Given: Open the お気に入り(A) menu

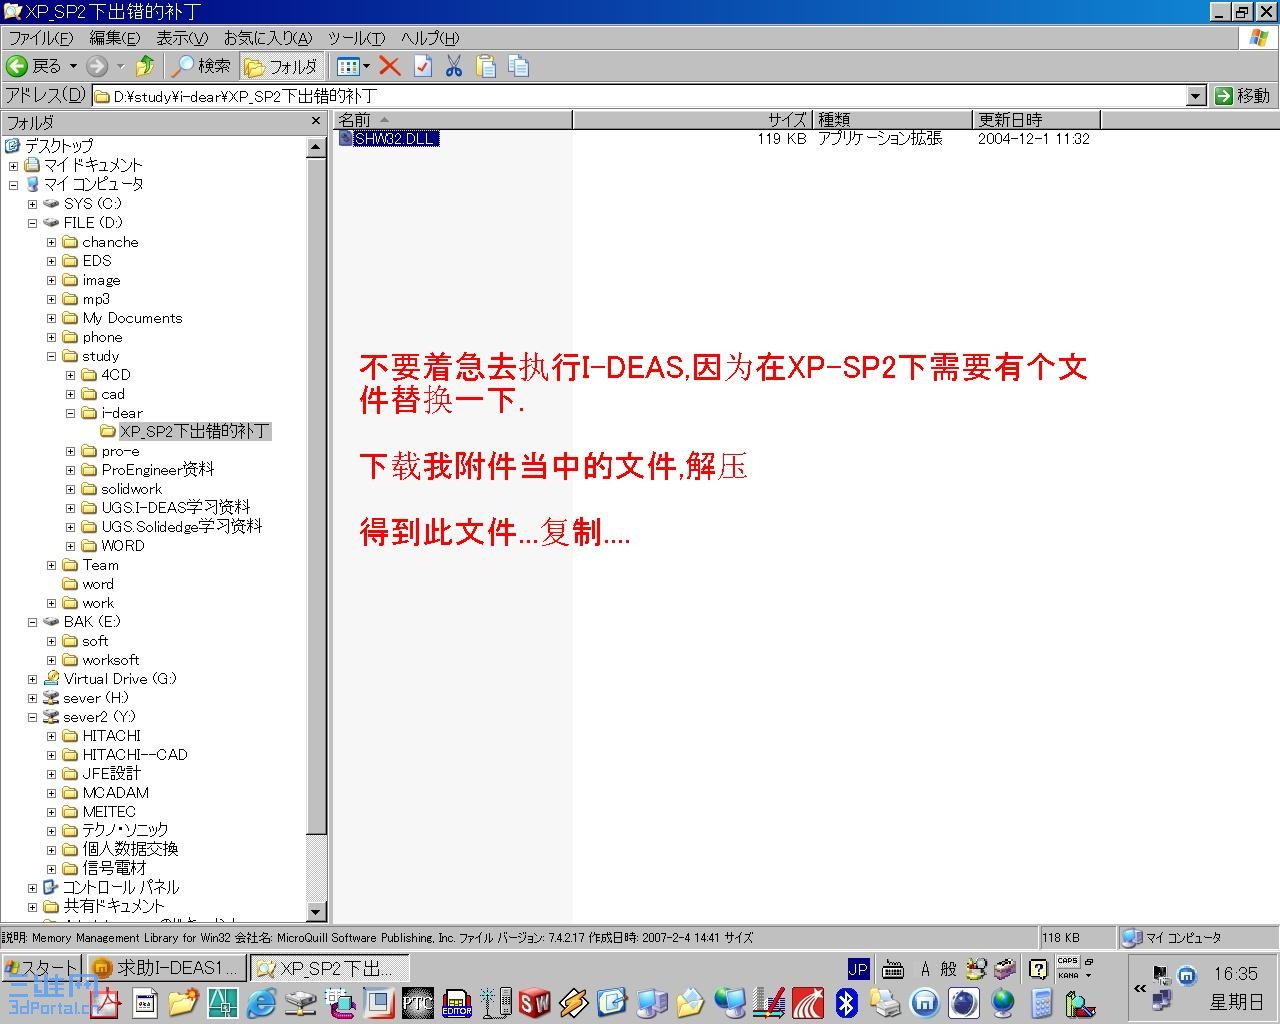Looking at the screenshot, I should (x=268, y=38).
